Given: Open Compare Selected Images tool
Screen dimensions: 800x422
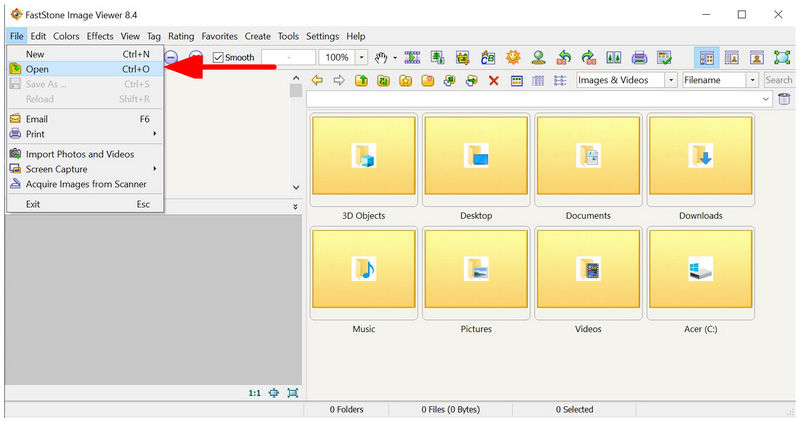Looking at the screenshot, I should [614, 57].
